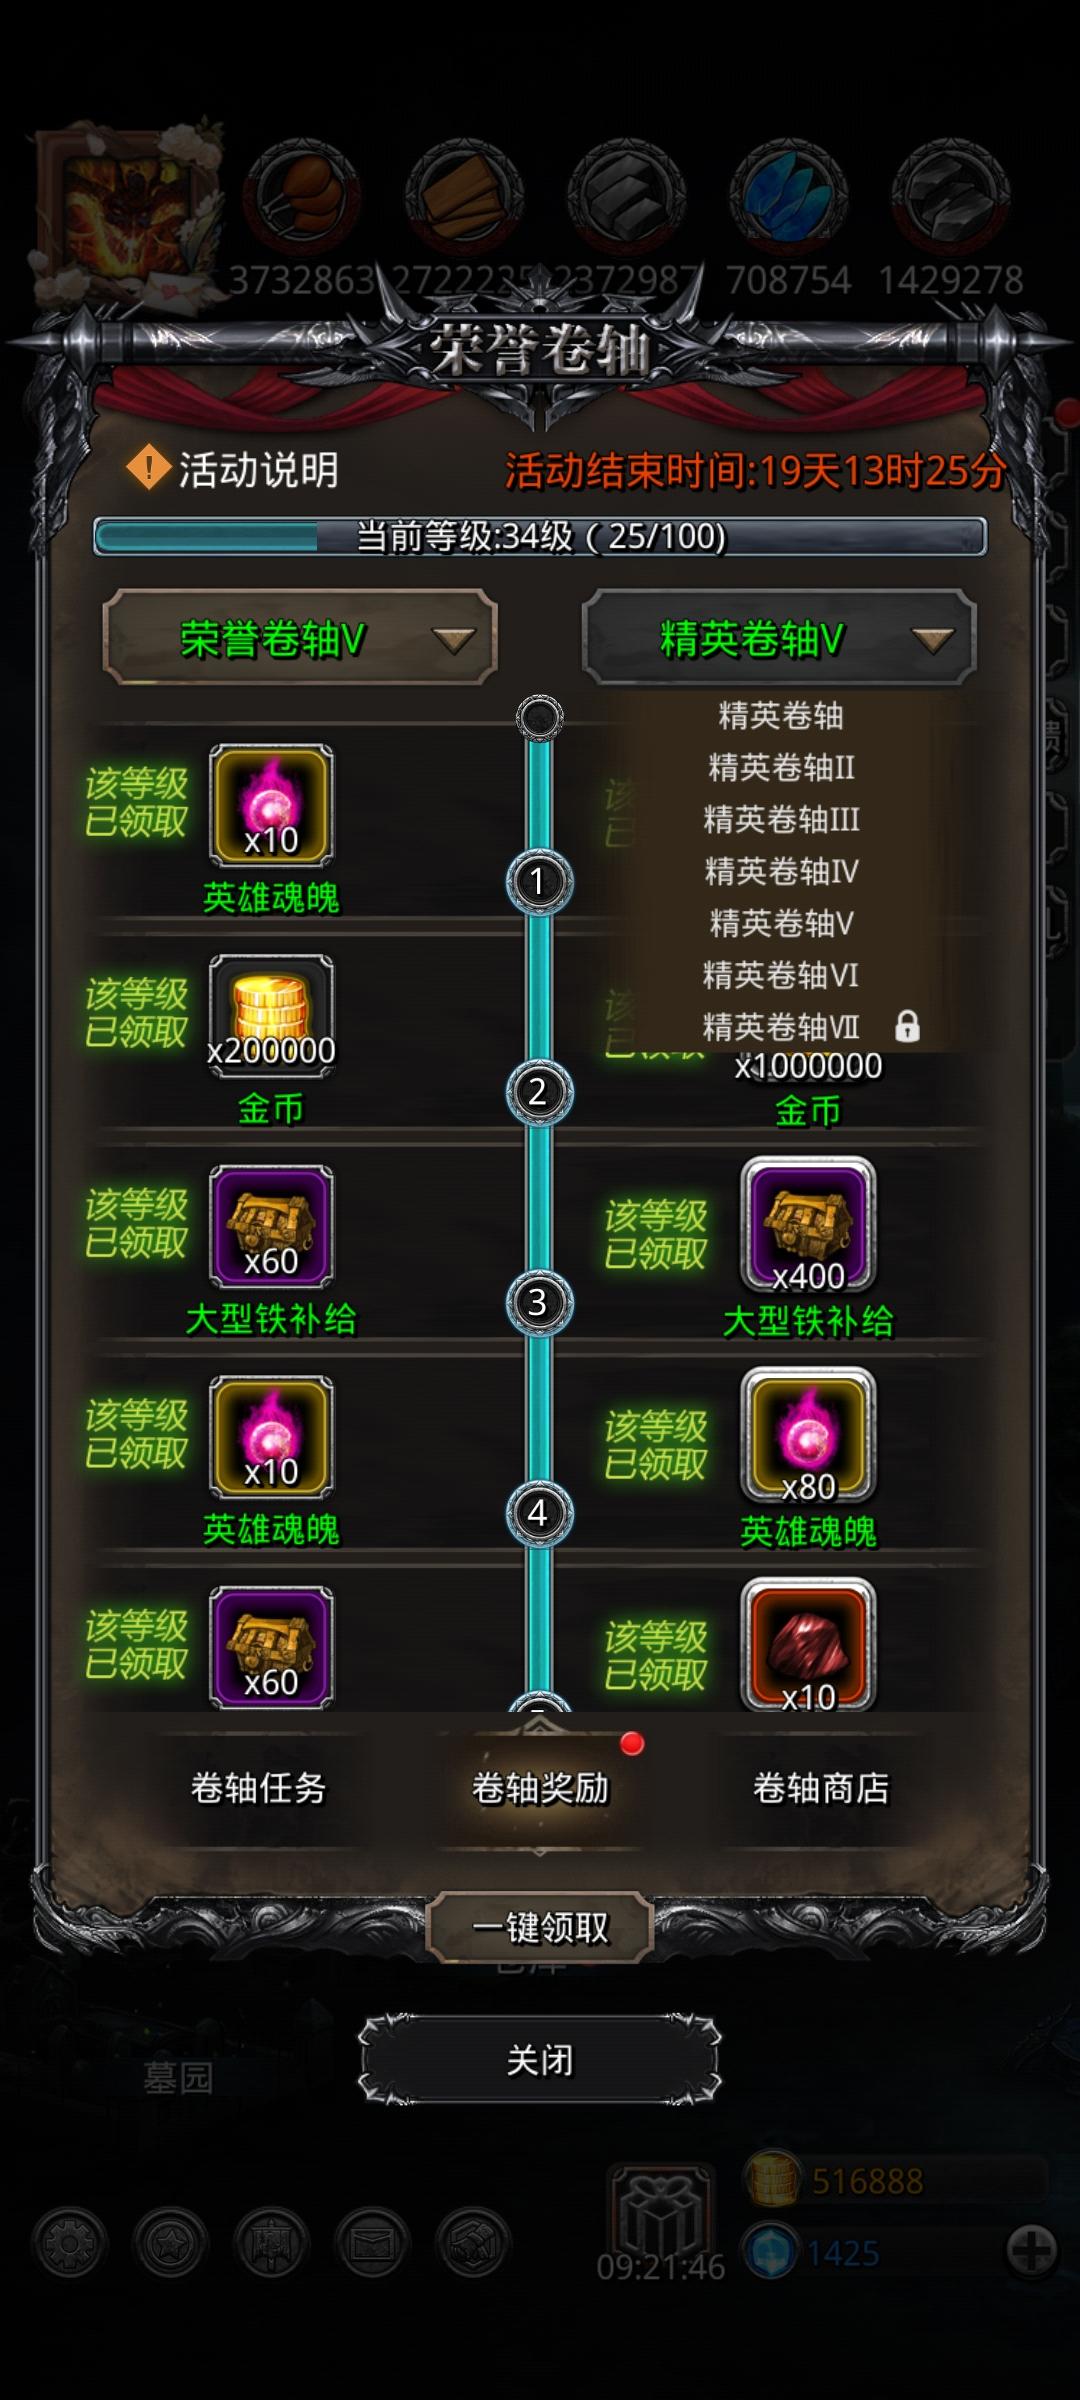Viewport: 1080px width, 2400px height.
Task: Tap the blue crystal resource icon at top
Action: pyautogui.click(x=788, y=195)
